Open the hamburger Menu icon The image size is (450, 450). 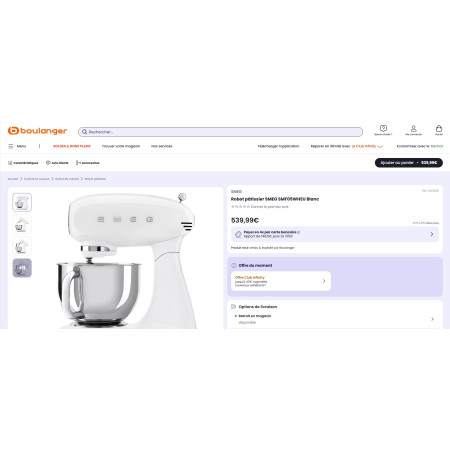point(11,146)
